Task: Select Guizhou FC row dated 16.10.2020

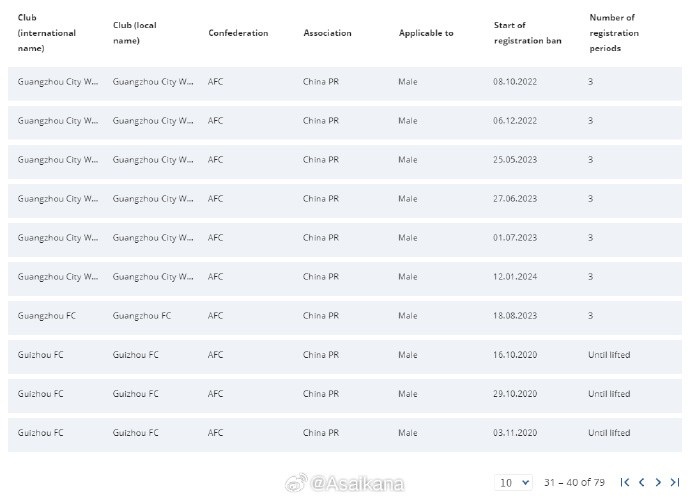Action: 345,355
